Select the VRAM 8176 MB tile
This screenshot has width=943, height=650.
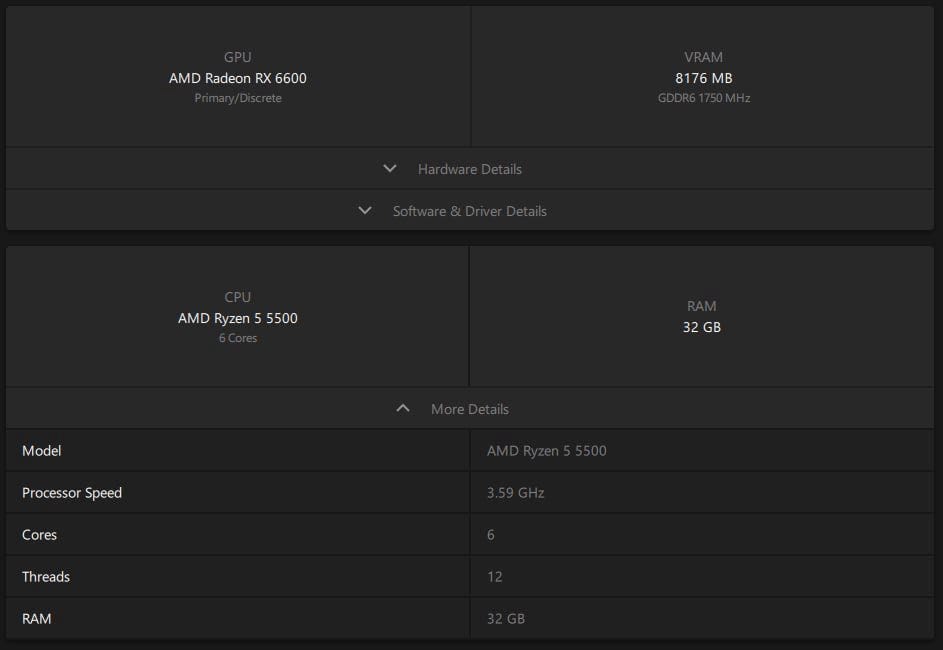(703, 77)
